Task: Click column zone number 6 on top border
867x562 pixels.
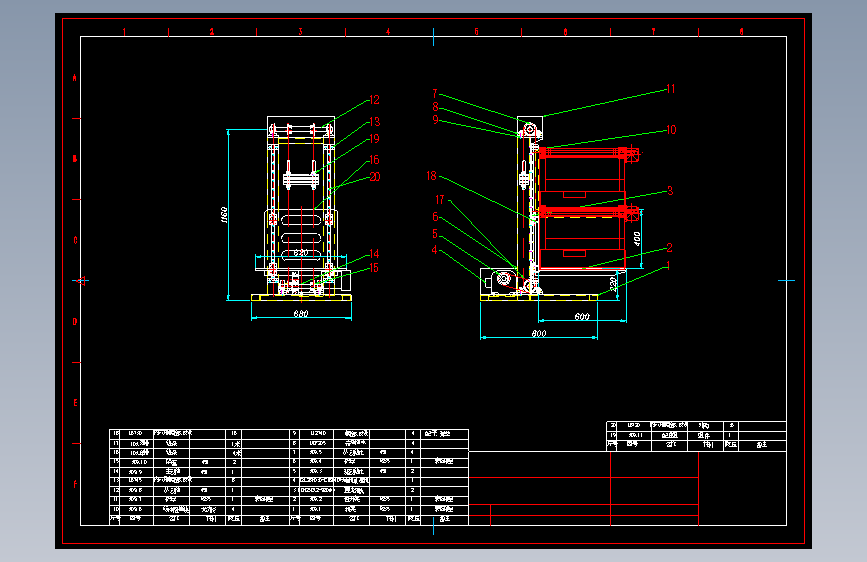Action: (x=565, y=32)
